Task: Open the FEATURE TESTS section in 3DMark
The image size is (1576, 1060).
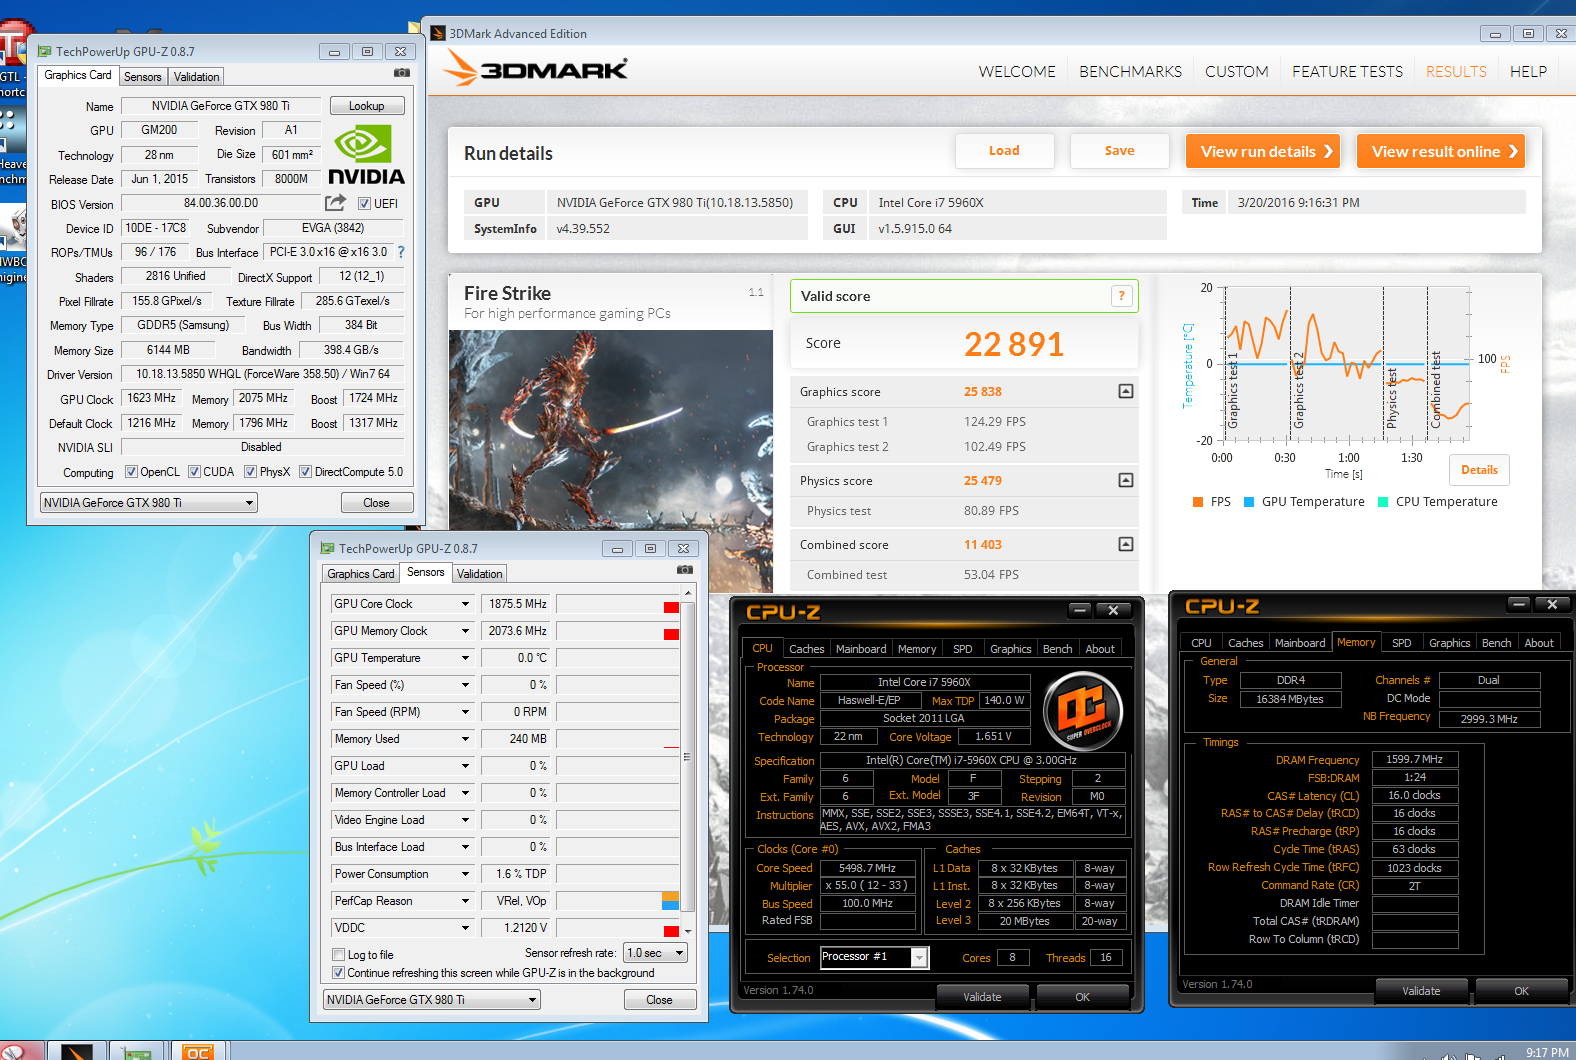Action: (1347, 72)
